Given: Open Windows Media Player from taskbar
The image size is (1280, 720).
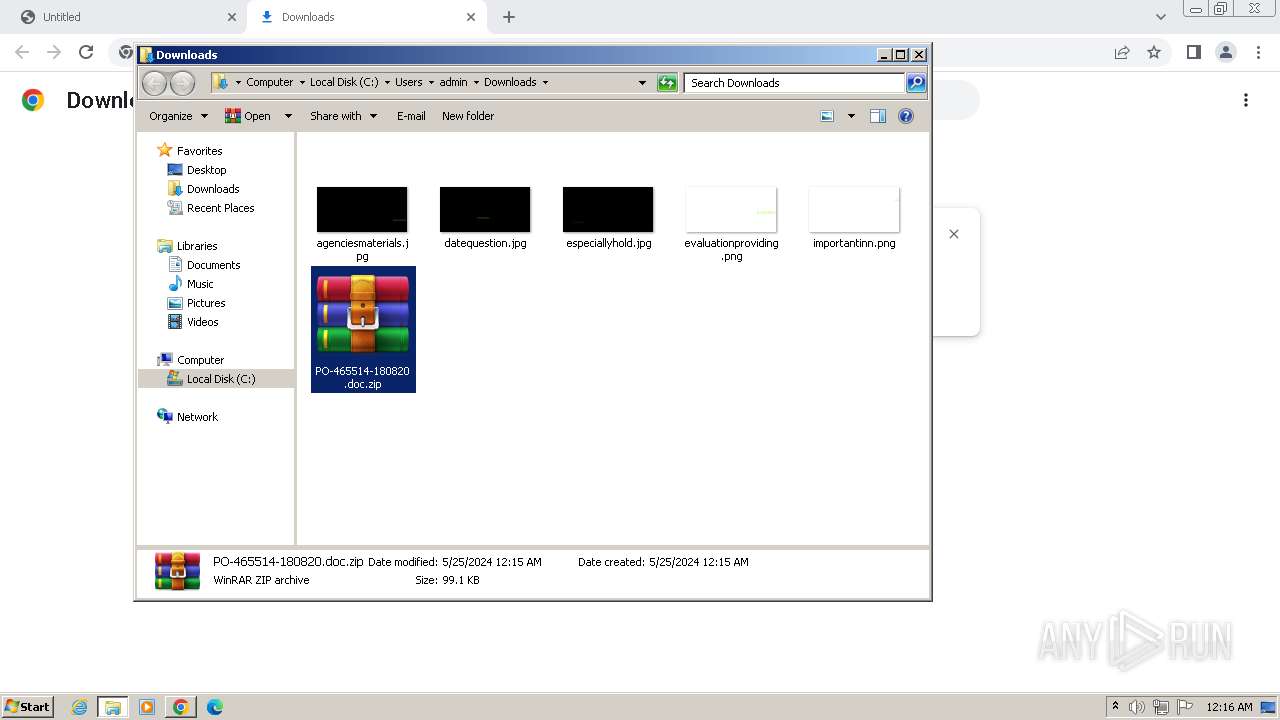Looking at the screenshot, I should 147,707.
